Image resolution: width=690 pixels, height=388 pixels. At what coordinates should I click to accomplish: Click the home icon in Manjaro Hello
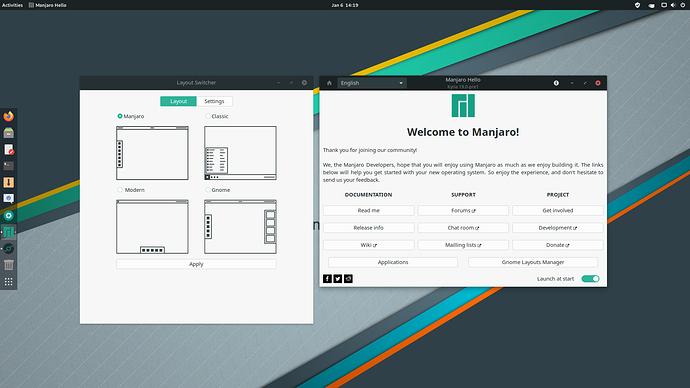point(329,83)
